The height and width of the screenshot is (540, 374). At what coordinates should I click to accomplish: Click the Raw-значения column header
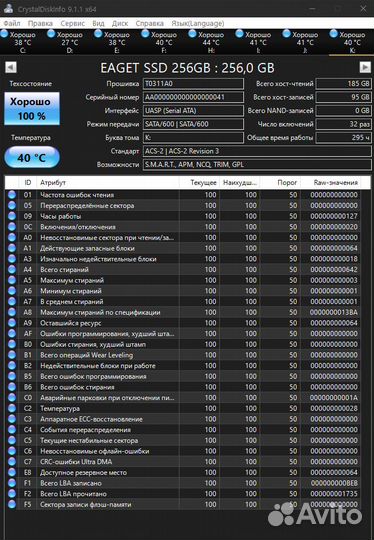pyautogui.click(x=331, y=183)
